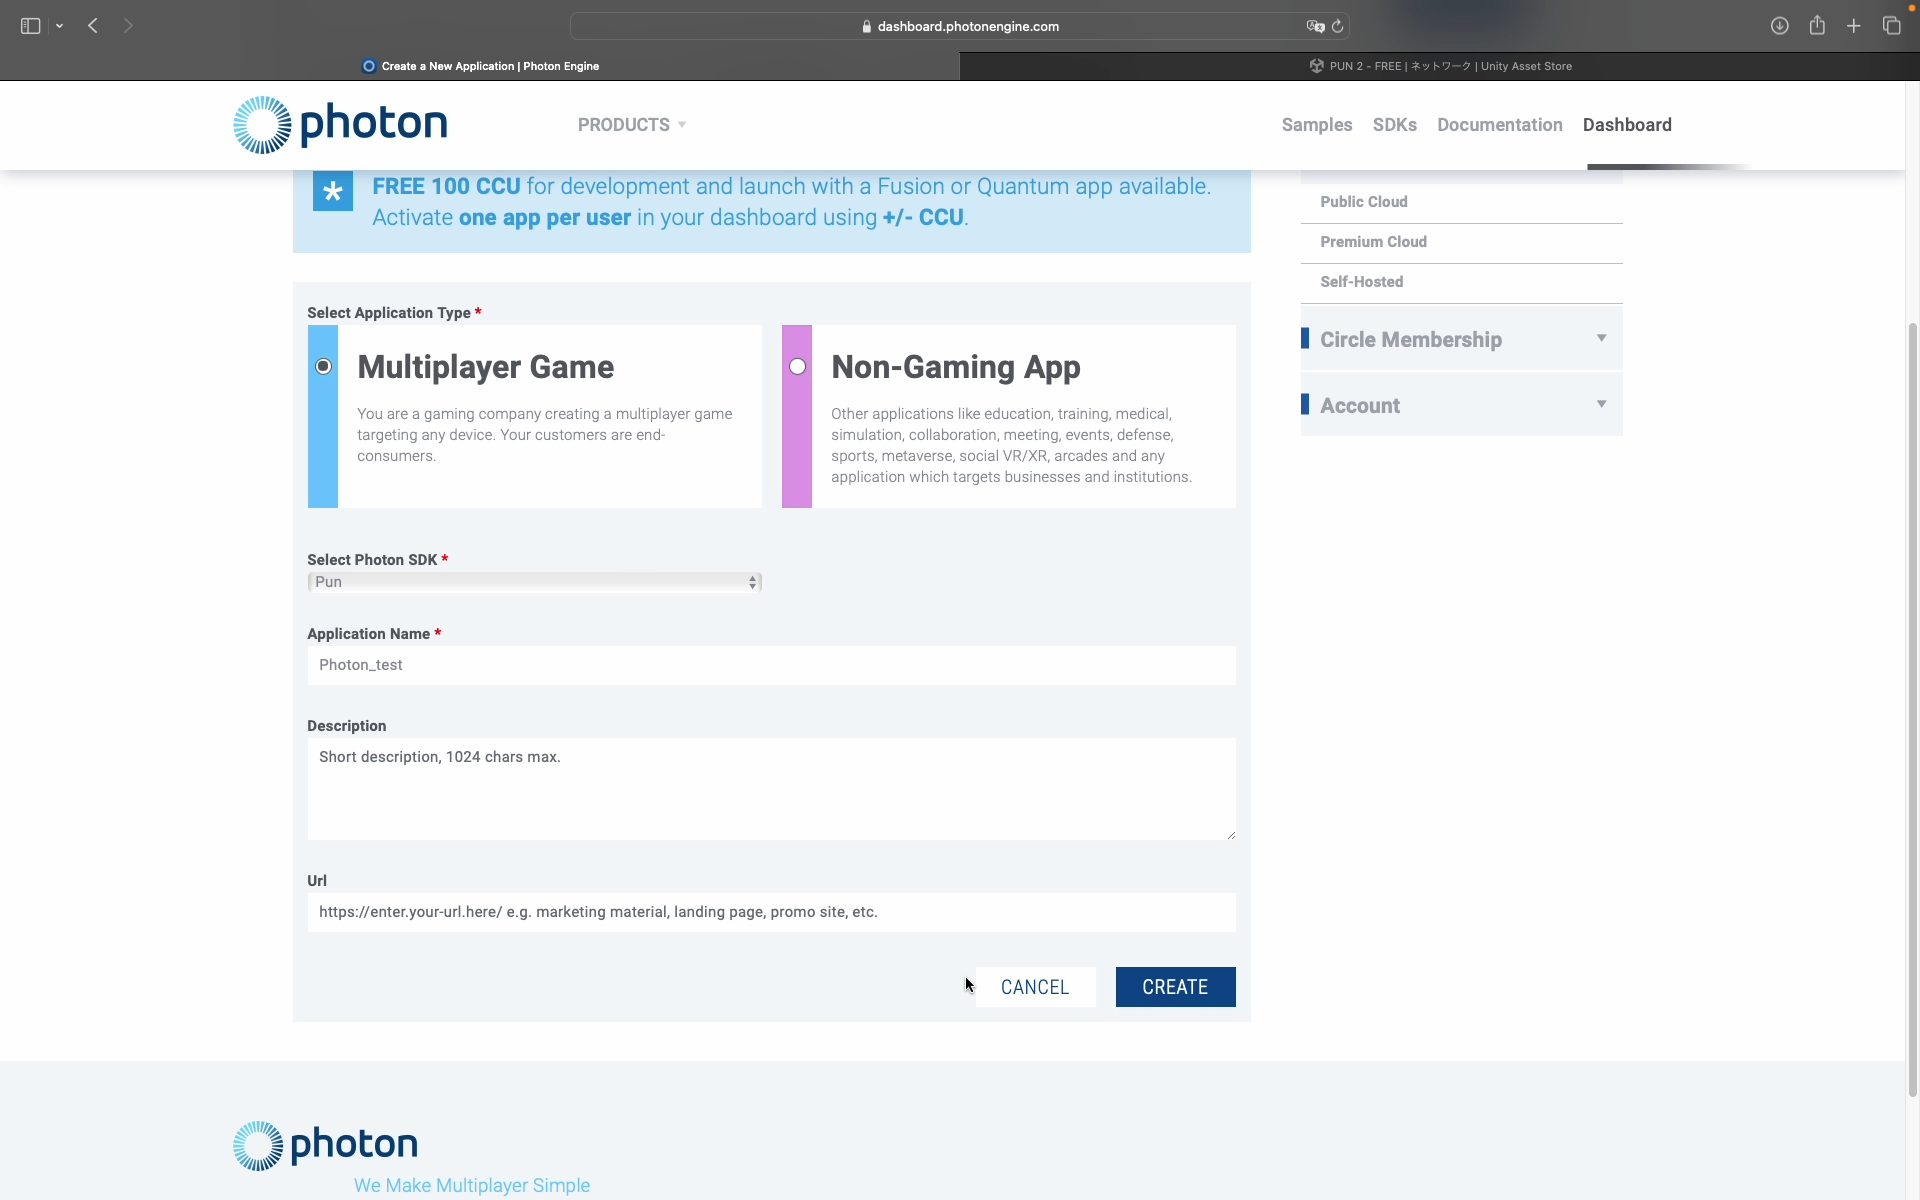1920x1200 pixels.
Task: Select the Non-Gaming App radio button
Action: click(797, 366)
